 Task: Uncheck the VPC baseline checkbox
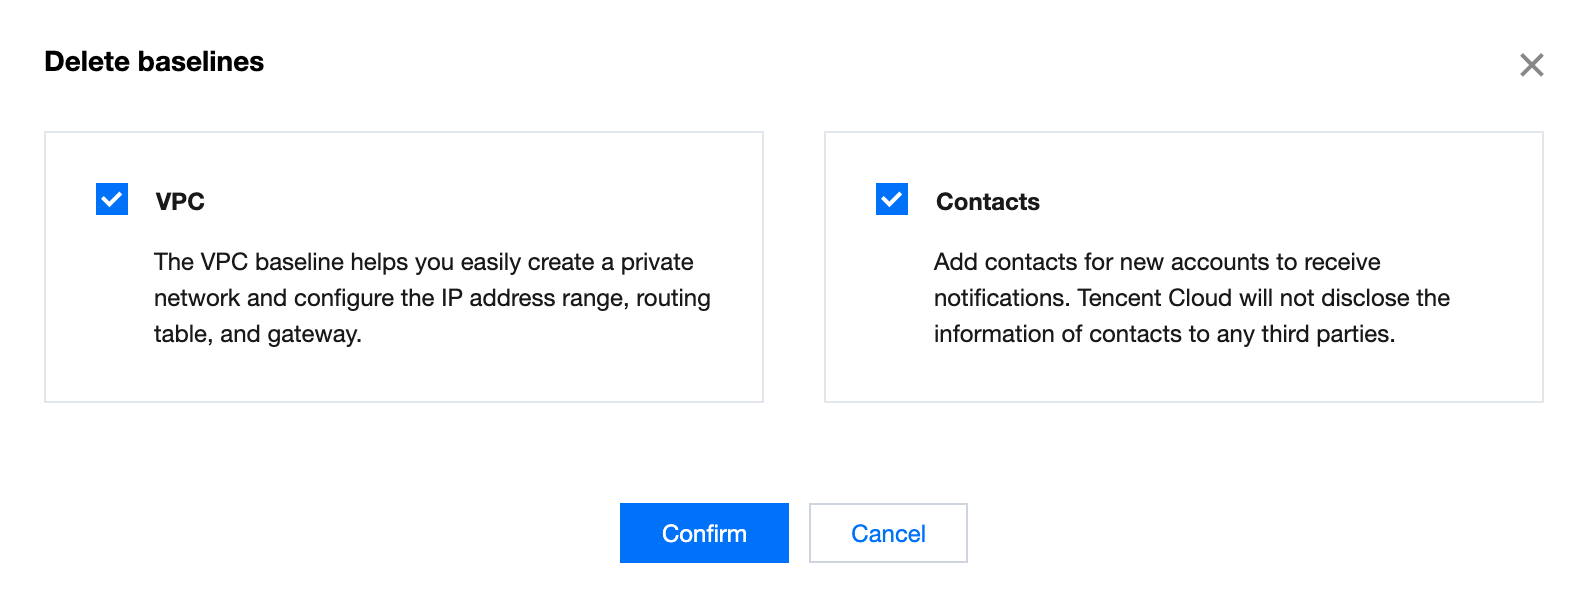click(x=112, y=199)
